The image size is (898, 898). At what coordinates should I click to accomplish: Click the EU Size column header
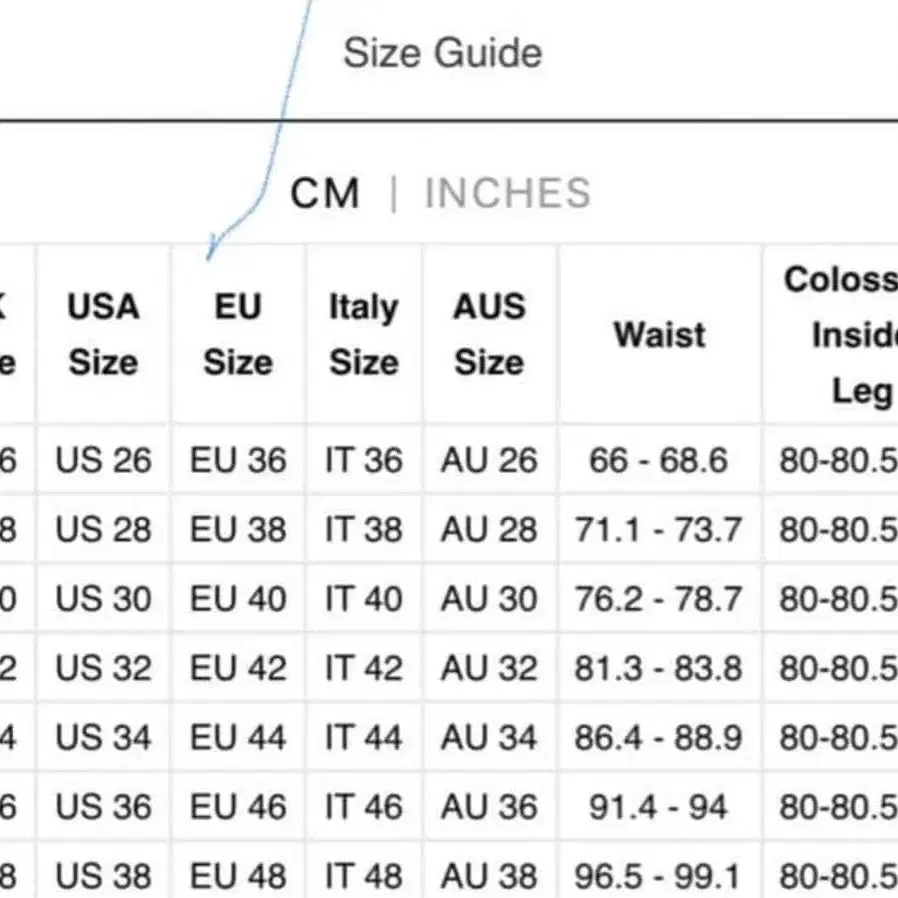point(238,334)
